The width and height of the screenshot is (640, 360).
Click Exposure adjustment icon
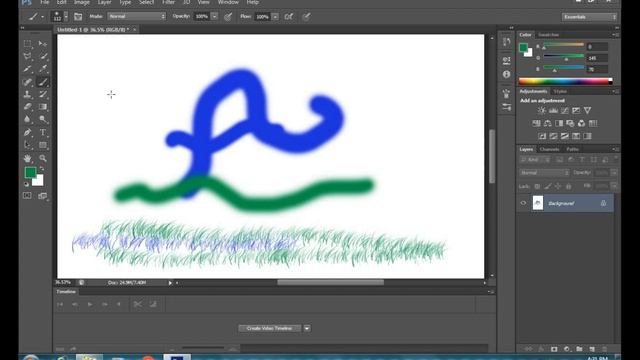(x=576, y=110)
